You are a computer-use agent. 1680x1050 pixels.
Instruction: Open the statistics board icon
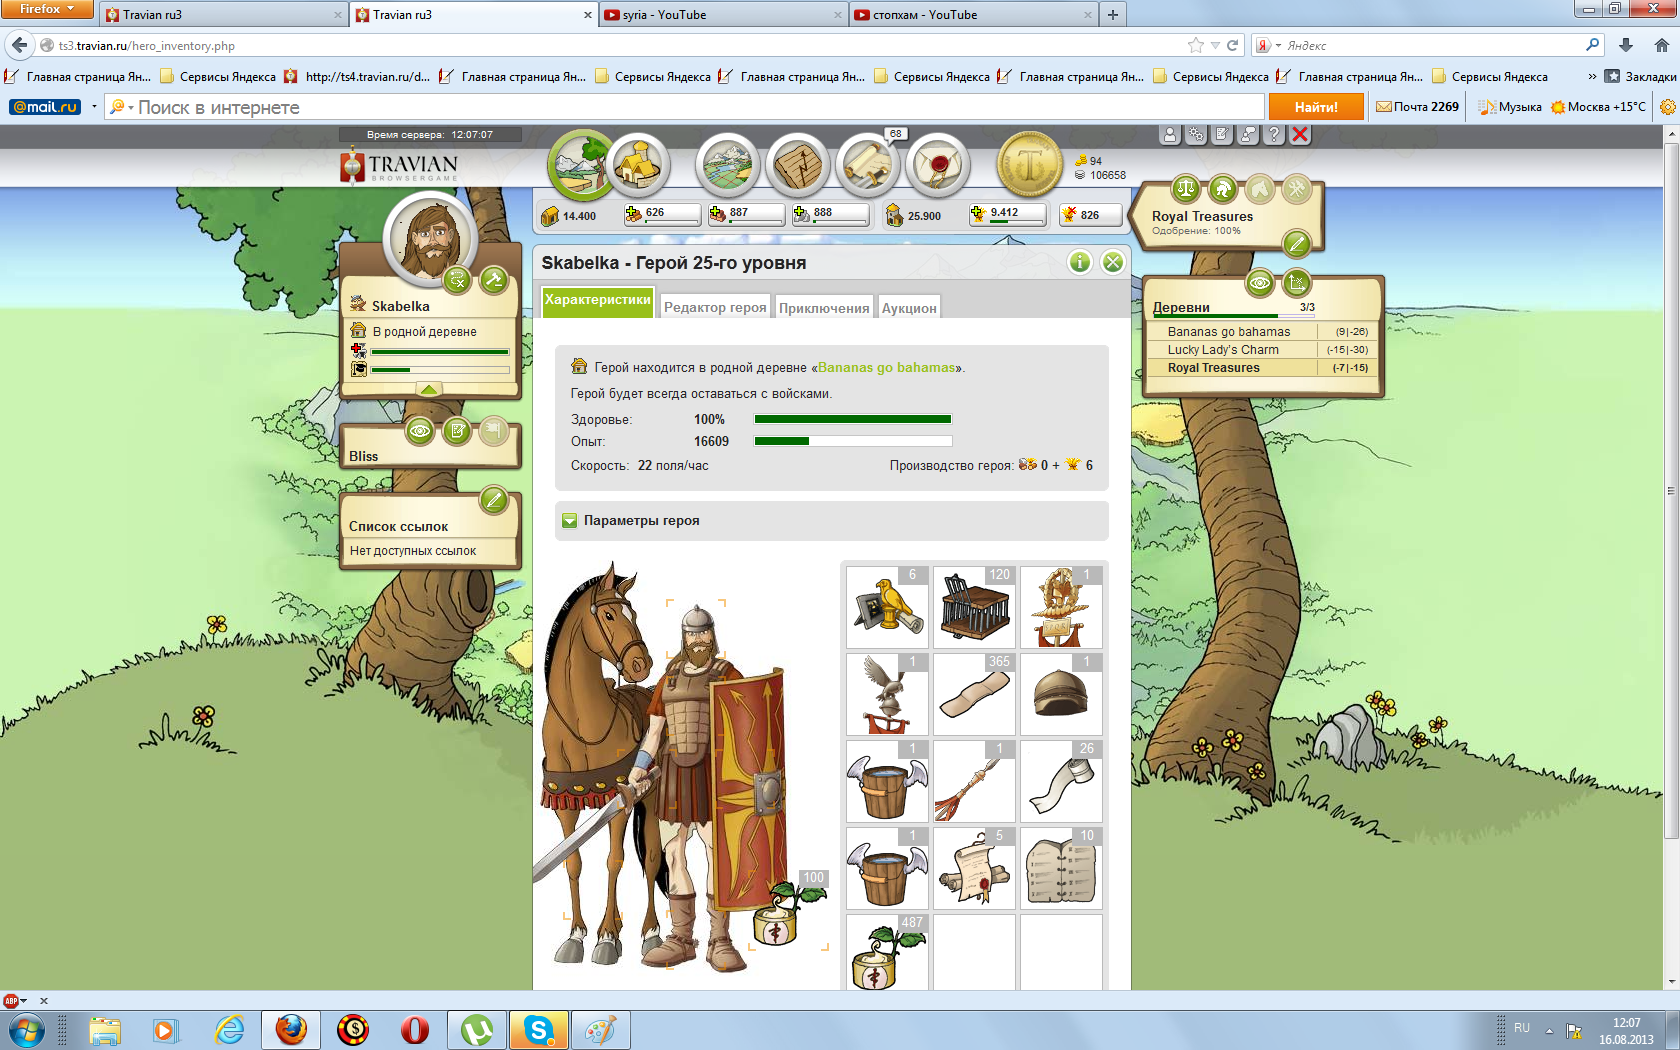(x=797, y=164)
